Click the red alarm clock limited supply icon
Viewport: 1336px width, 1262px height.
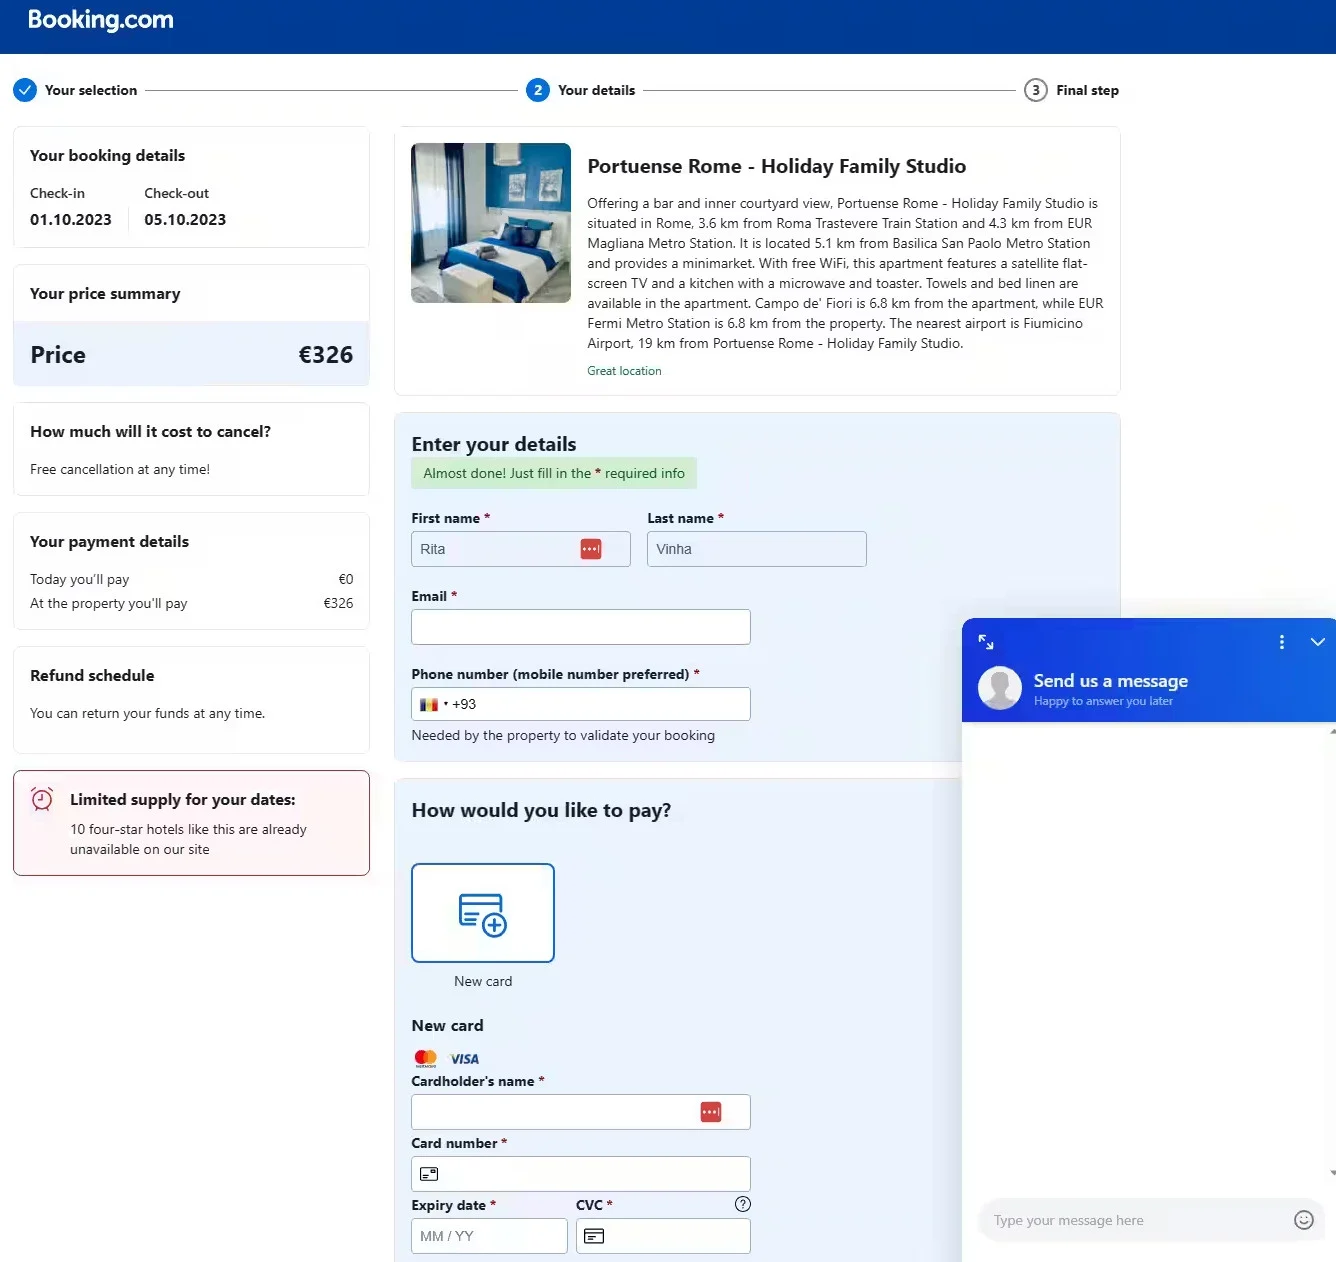click(41, 799)
